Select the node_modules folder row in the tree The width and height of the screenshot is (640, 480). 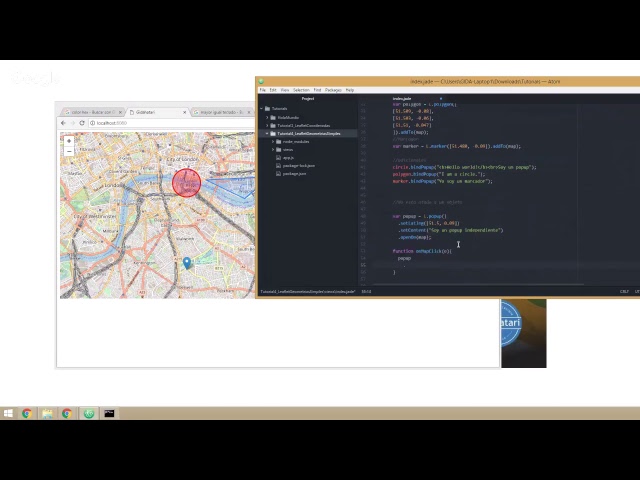click(x=308, y=142)
